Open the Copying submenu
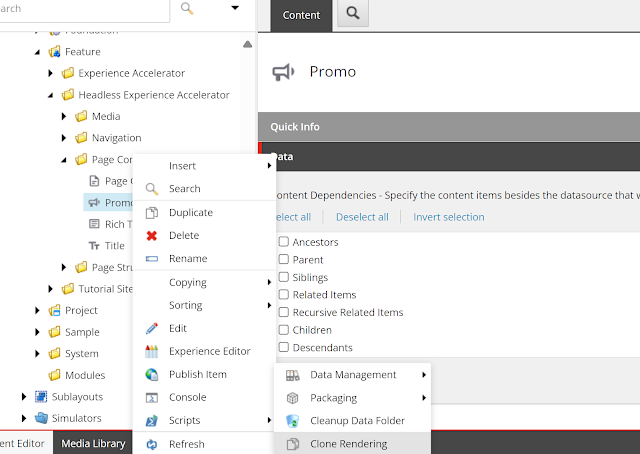 click(x=205, y=282)
